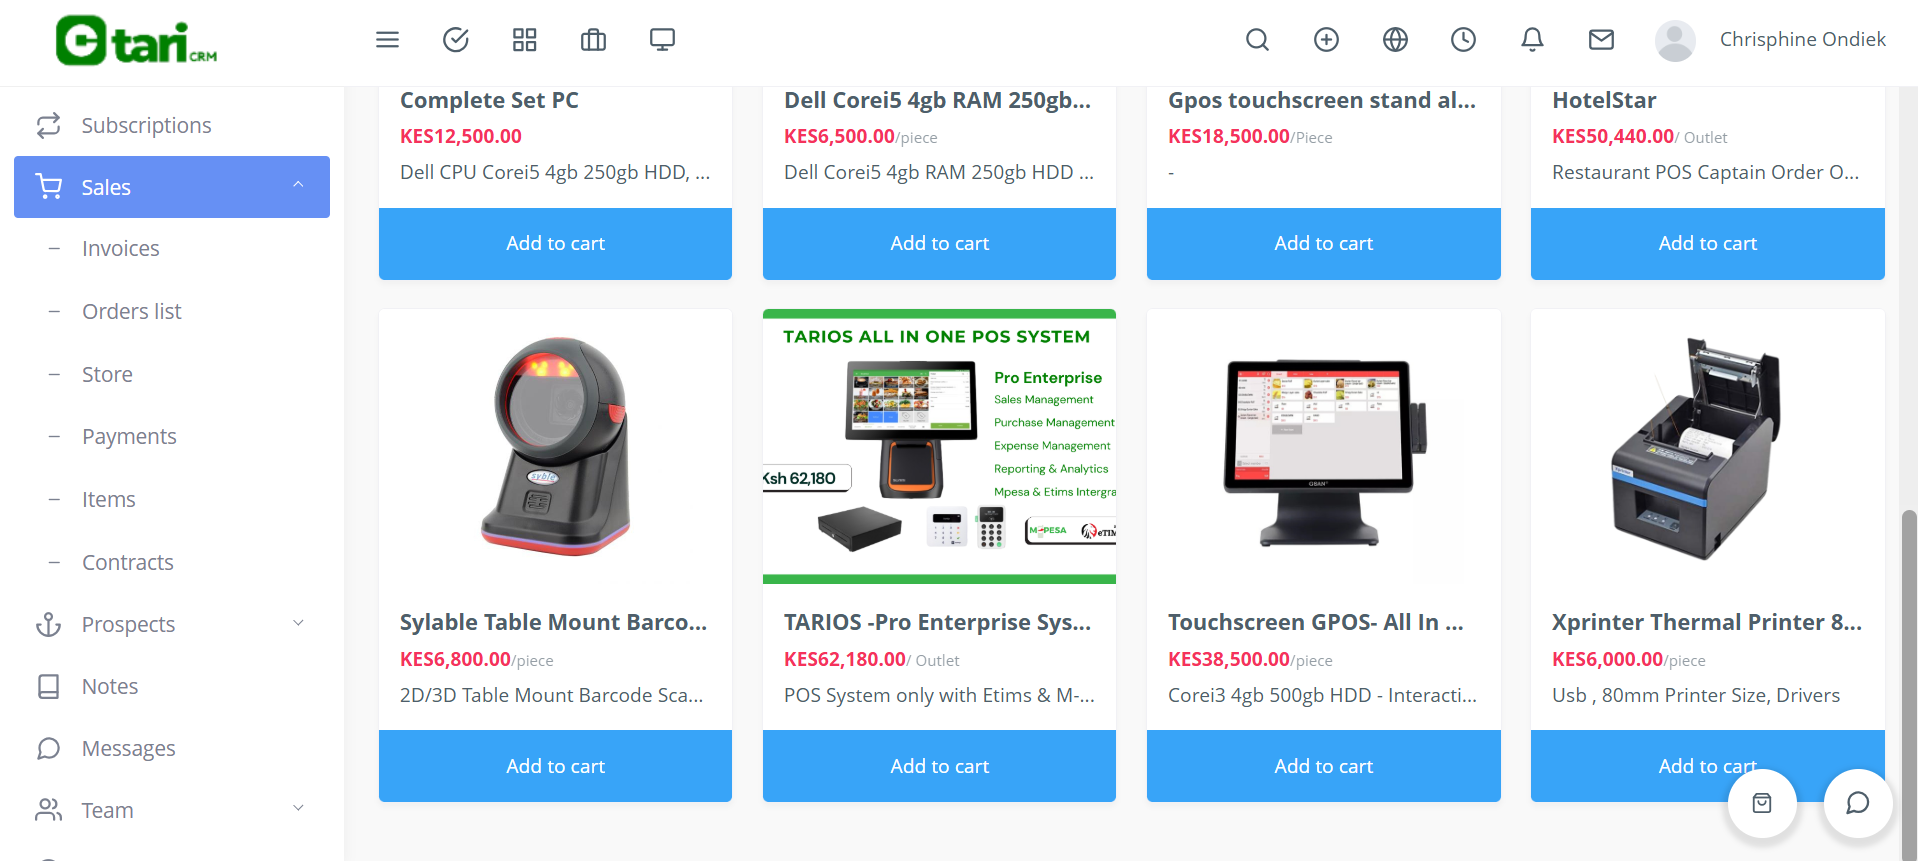Image resolution: width=1918 pixels, height=861 pixels.
Task: Click the monitor screen icon
Action: coord(662,40)
